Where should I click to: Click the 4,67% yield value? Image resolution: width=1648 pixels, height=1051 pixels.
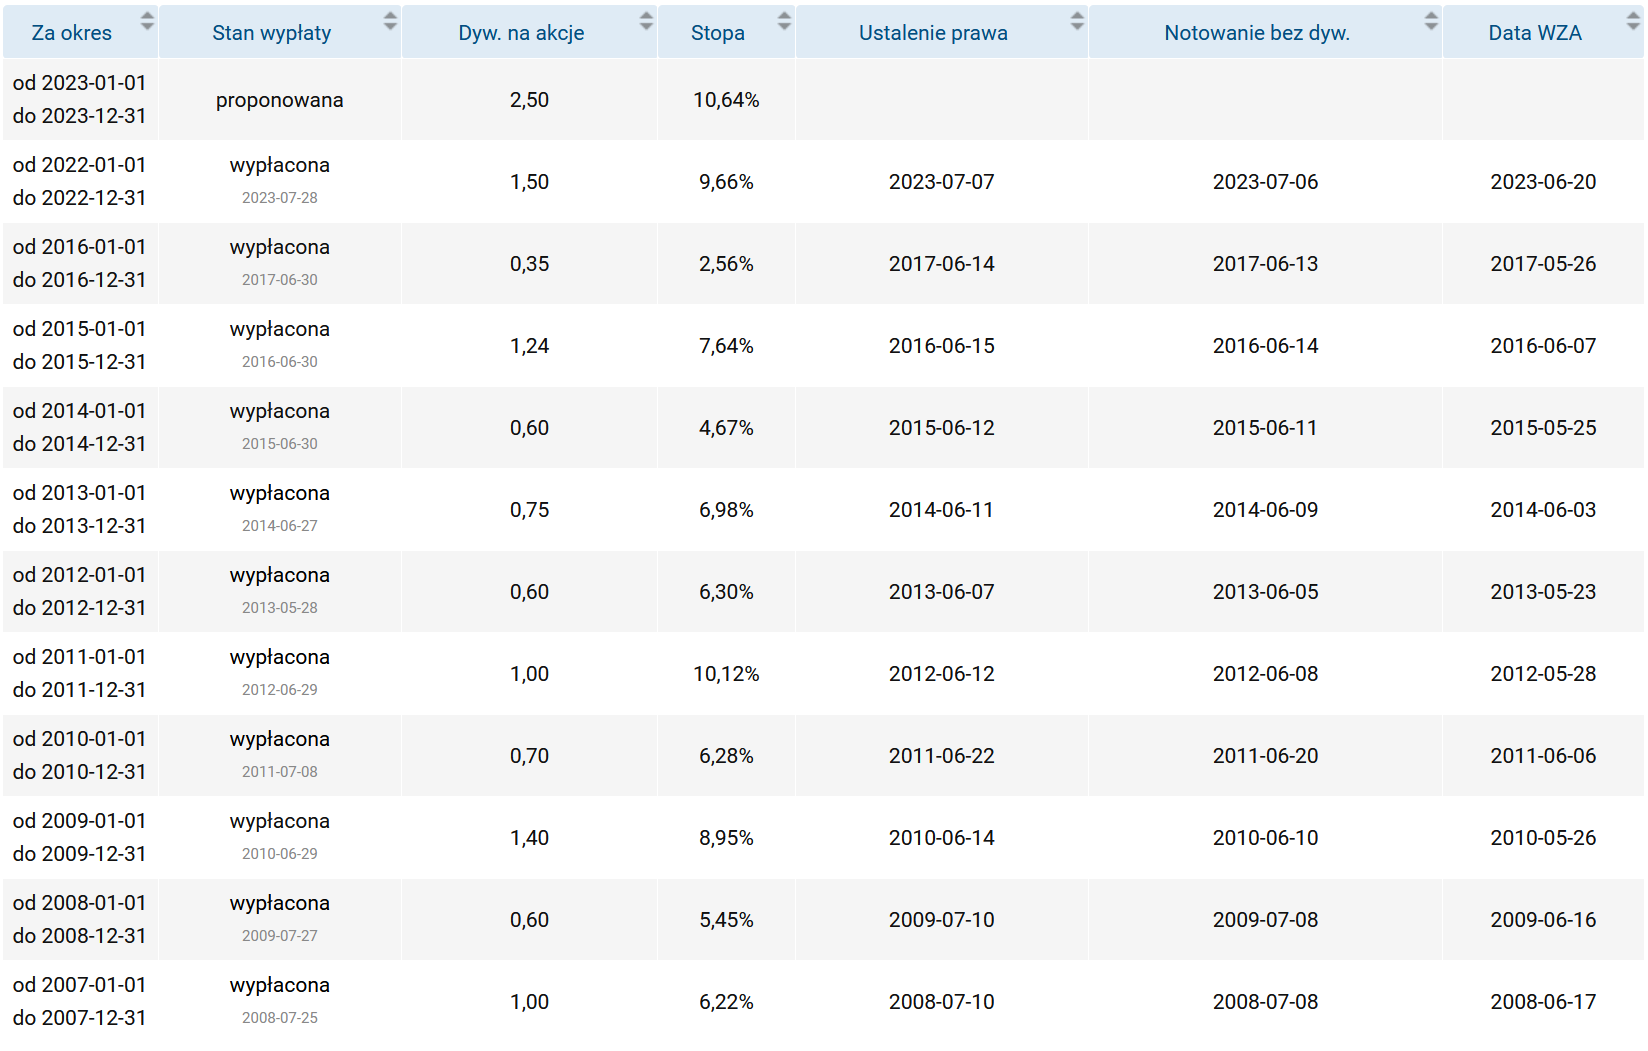click(726, 428)
